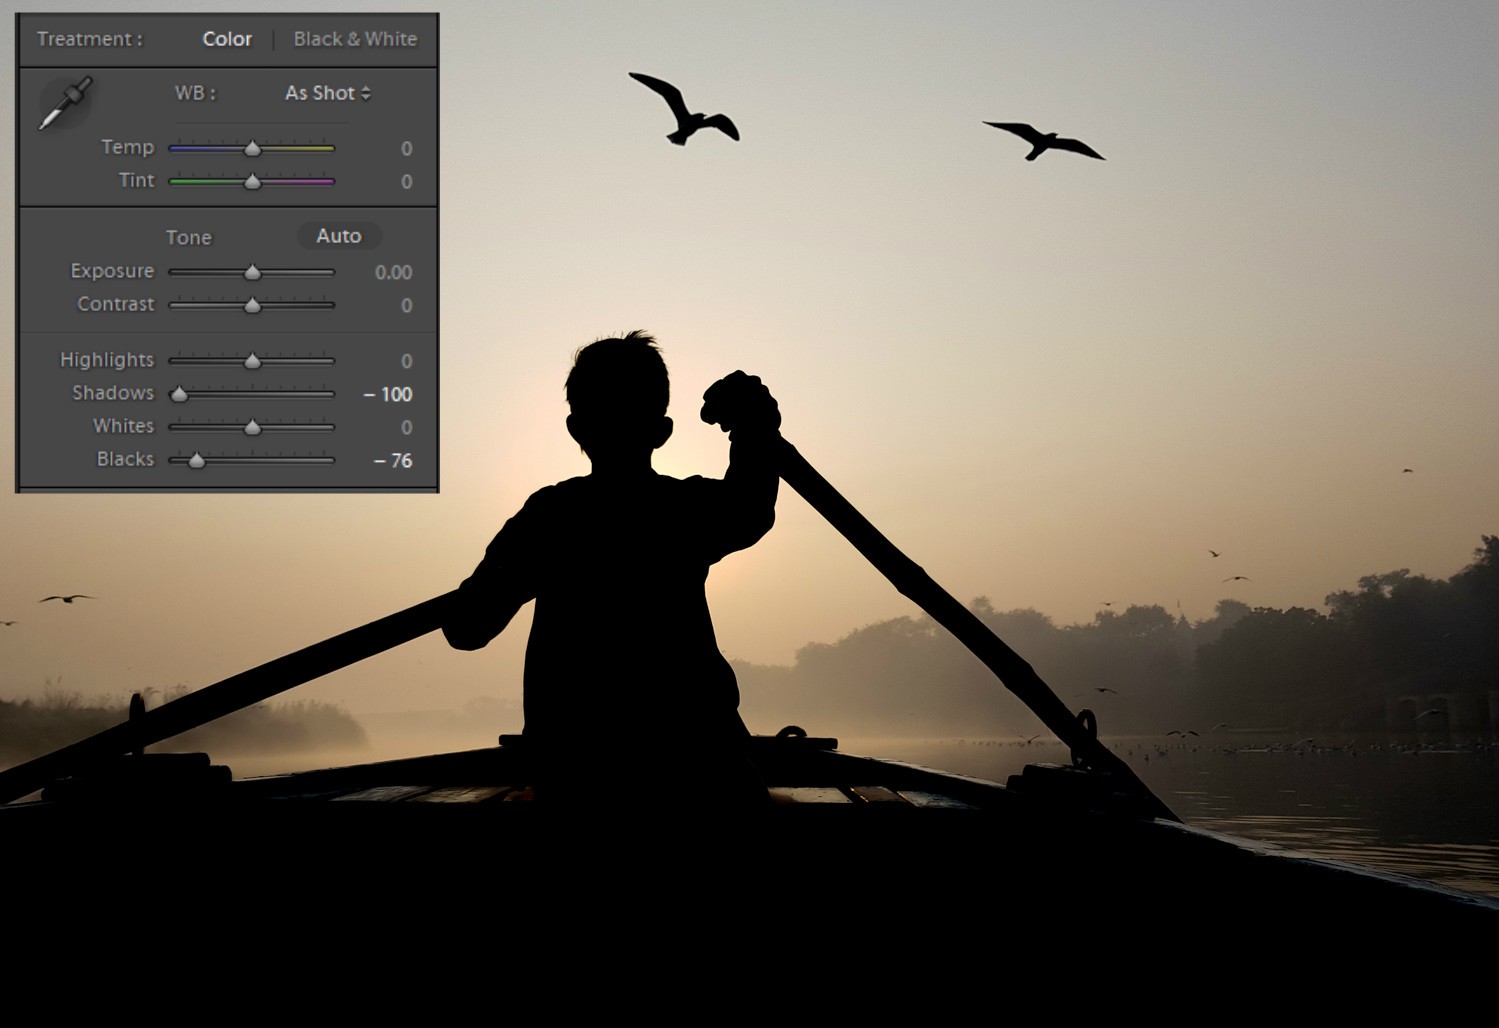Viewport: 1499px width, 1028px height.
Task: Click the chevrons beside 'As Shot'
Action: pyautogui.click(x=366, y=93)
